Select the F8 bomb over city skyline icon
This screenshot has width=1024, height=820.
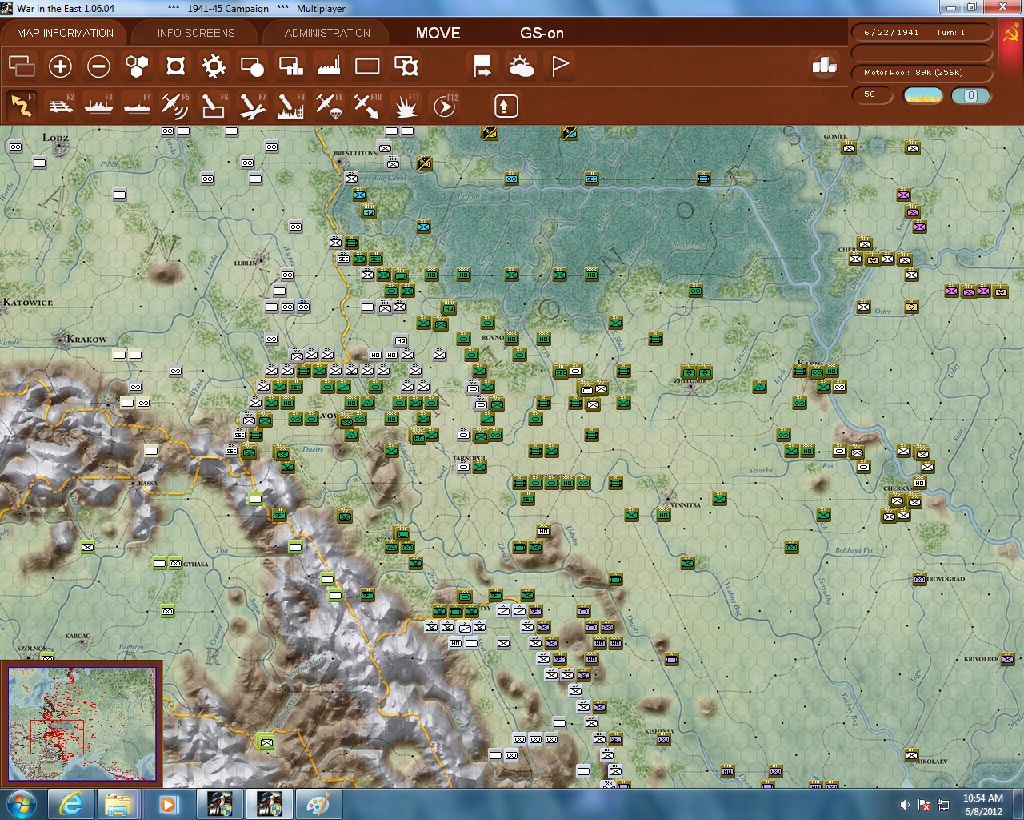pyautogui.click(x=291, y=106)
